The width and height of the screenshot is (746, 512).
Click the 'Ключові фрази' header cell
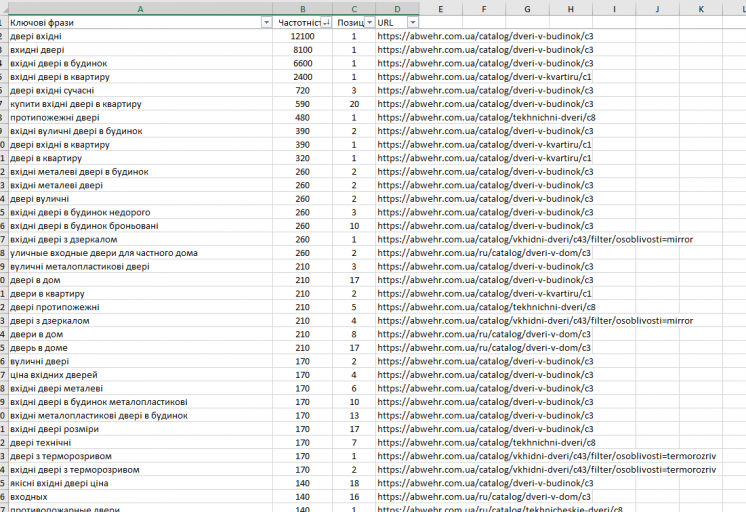click(140, 23)
